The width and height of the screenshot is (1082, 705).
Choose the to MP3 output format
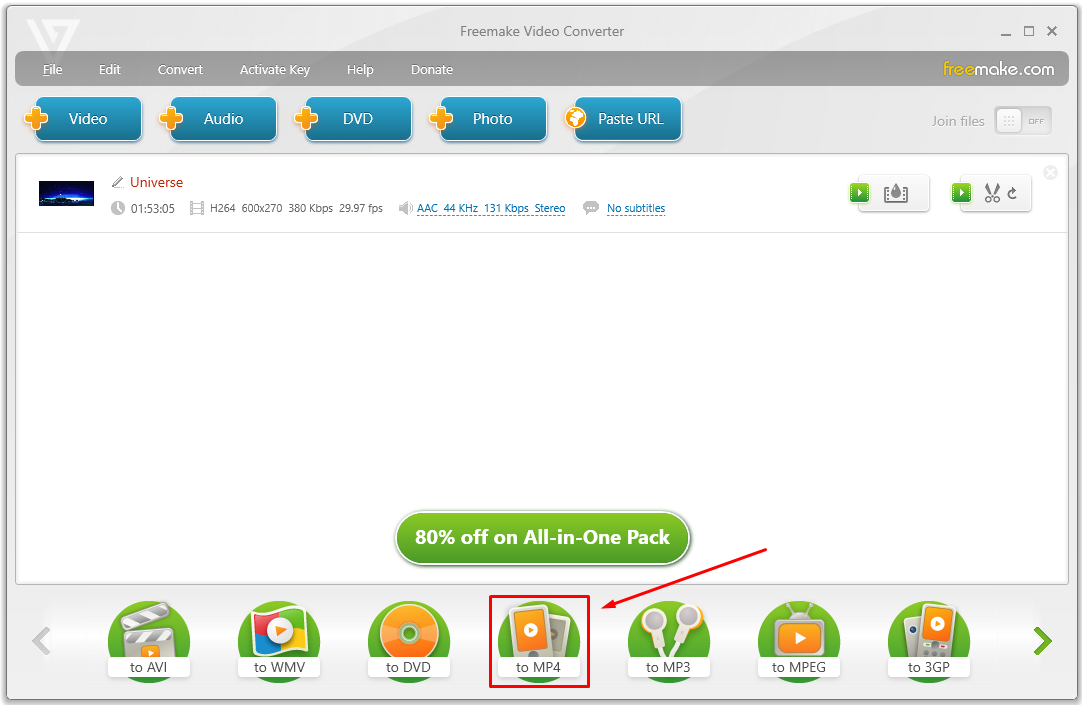pos(669,642)
